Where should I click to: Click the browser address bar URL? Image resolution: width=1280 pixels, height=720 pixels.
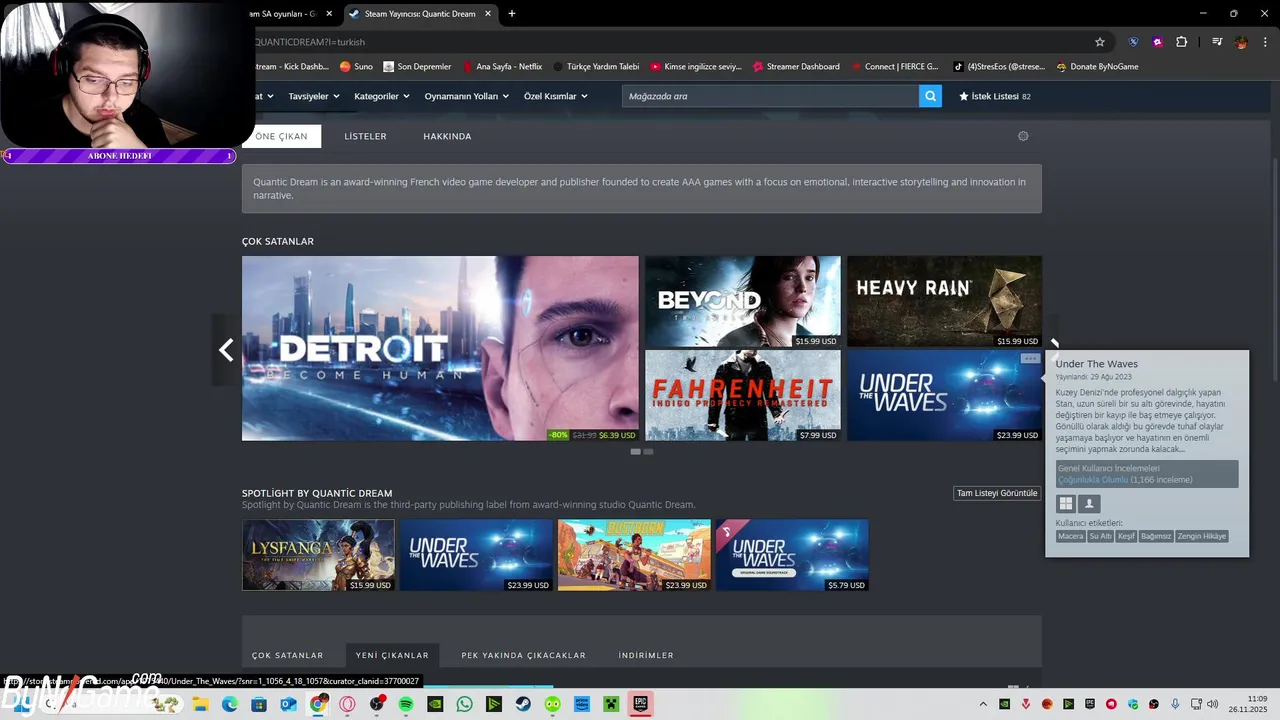(x=310, y=42)
